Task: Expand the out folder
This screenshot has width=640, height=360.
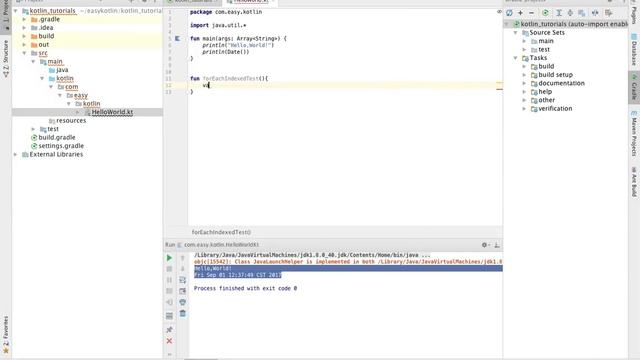Action: point(24,44)
